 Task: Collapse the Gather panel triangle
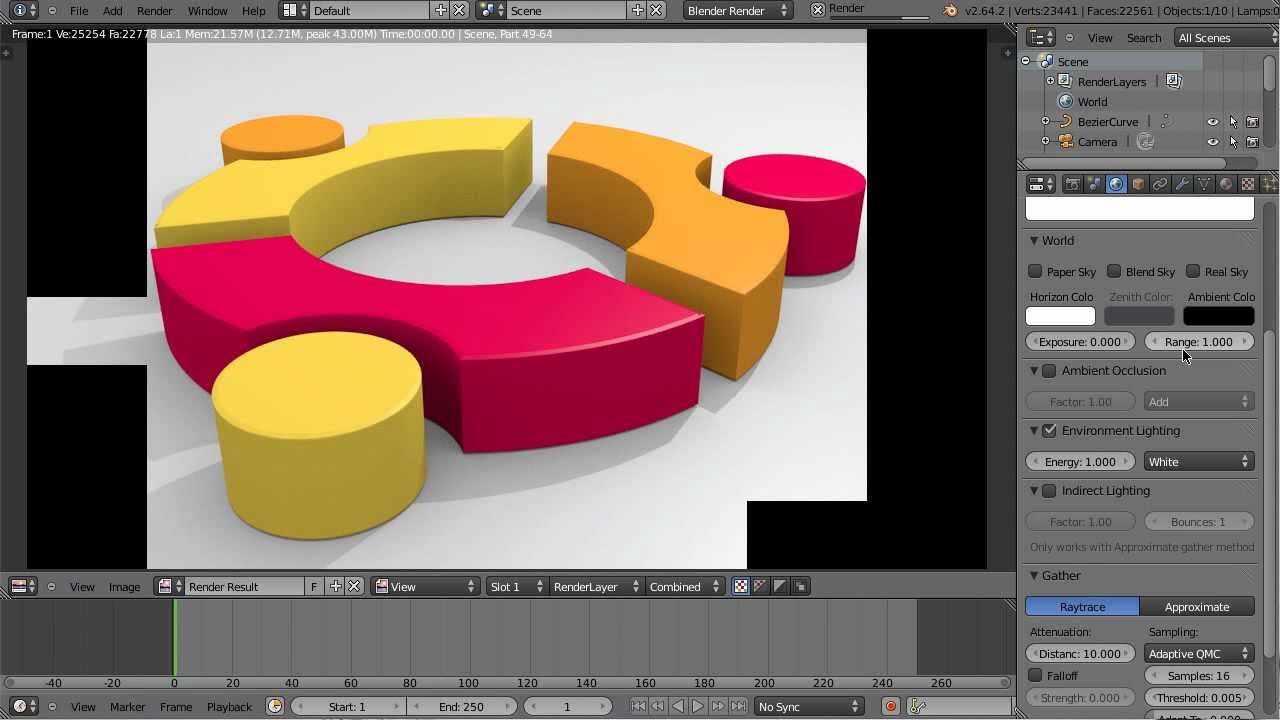tap(1034, 576)
